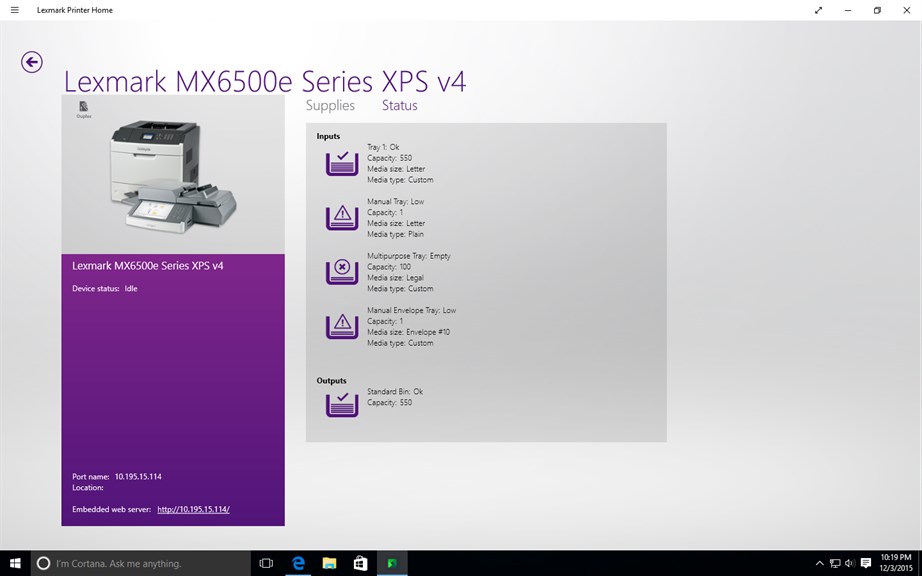Select the Multipurpose Tray empty icon

pyautogui.click(x=342, y=272)
